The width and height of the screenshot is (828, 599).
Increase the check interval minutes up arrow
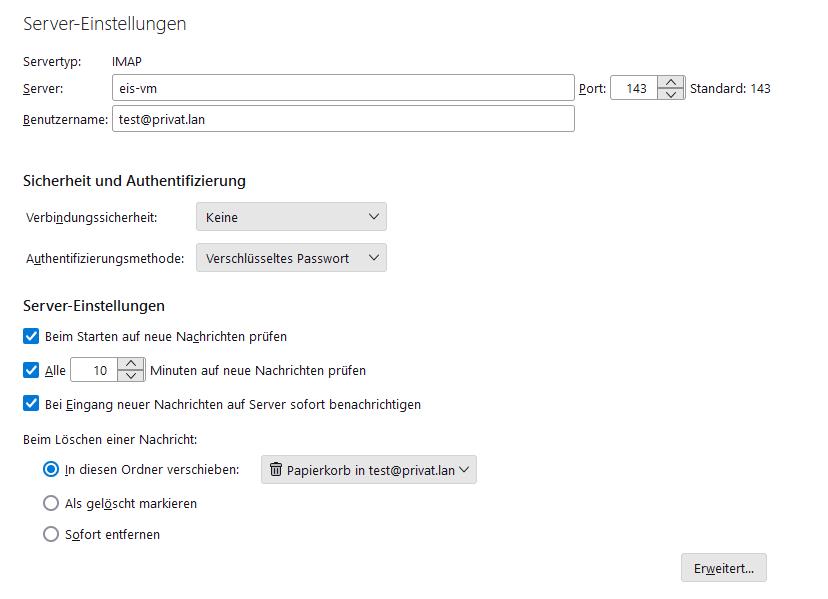[x=131, y=364]
